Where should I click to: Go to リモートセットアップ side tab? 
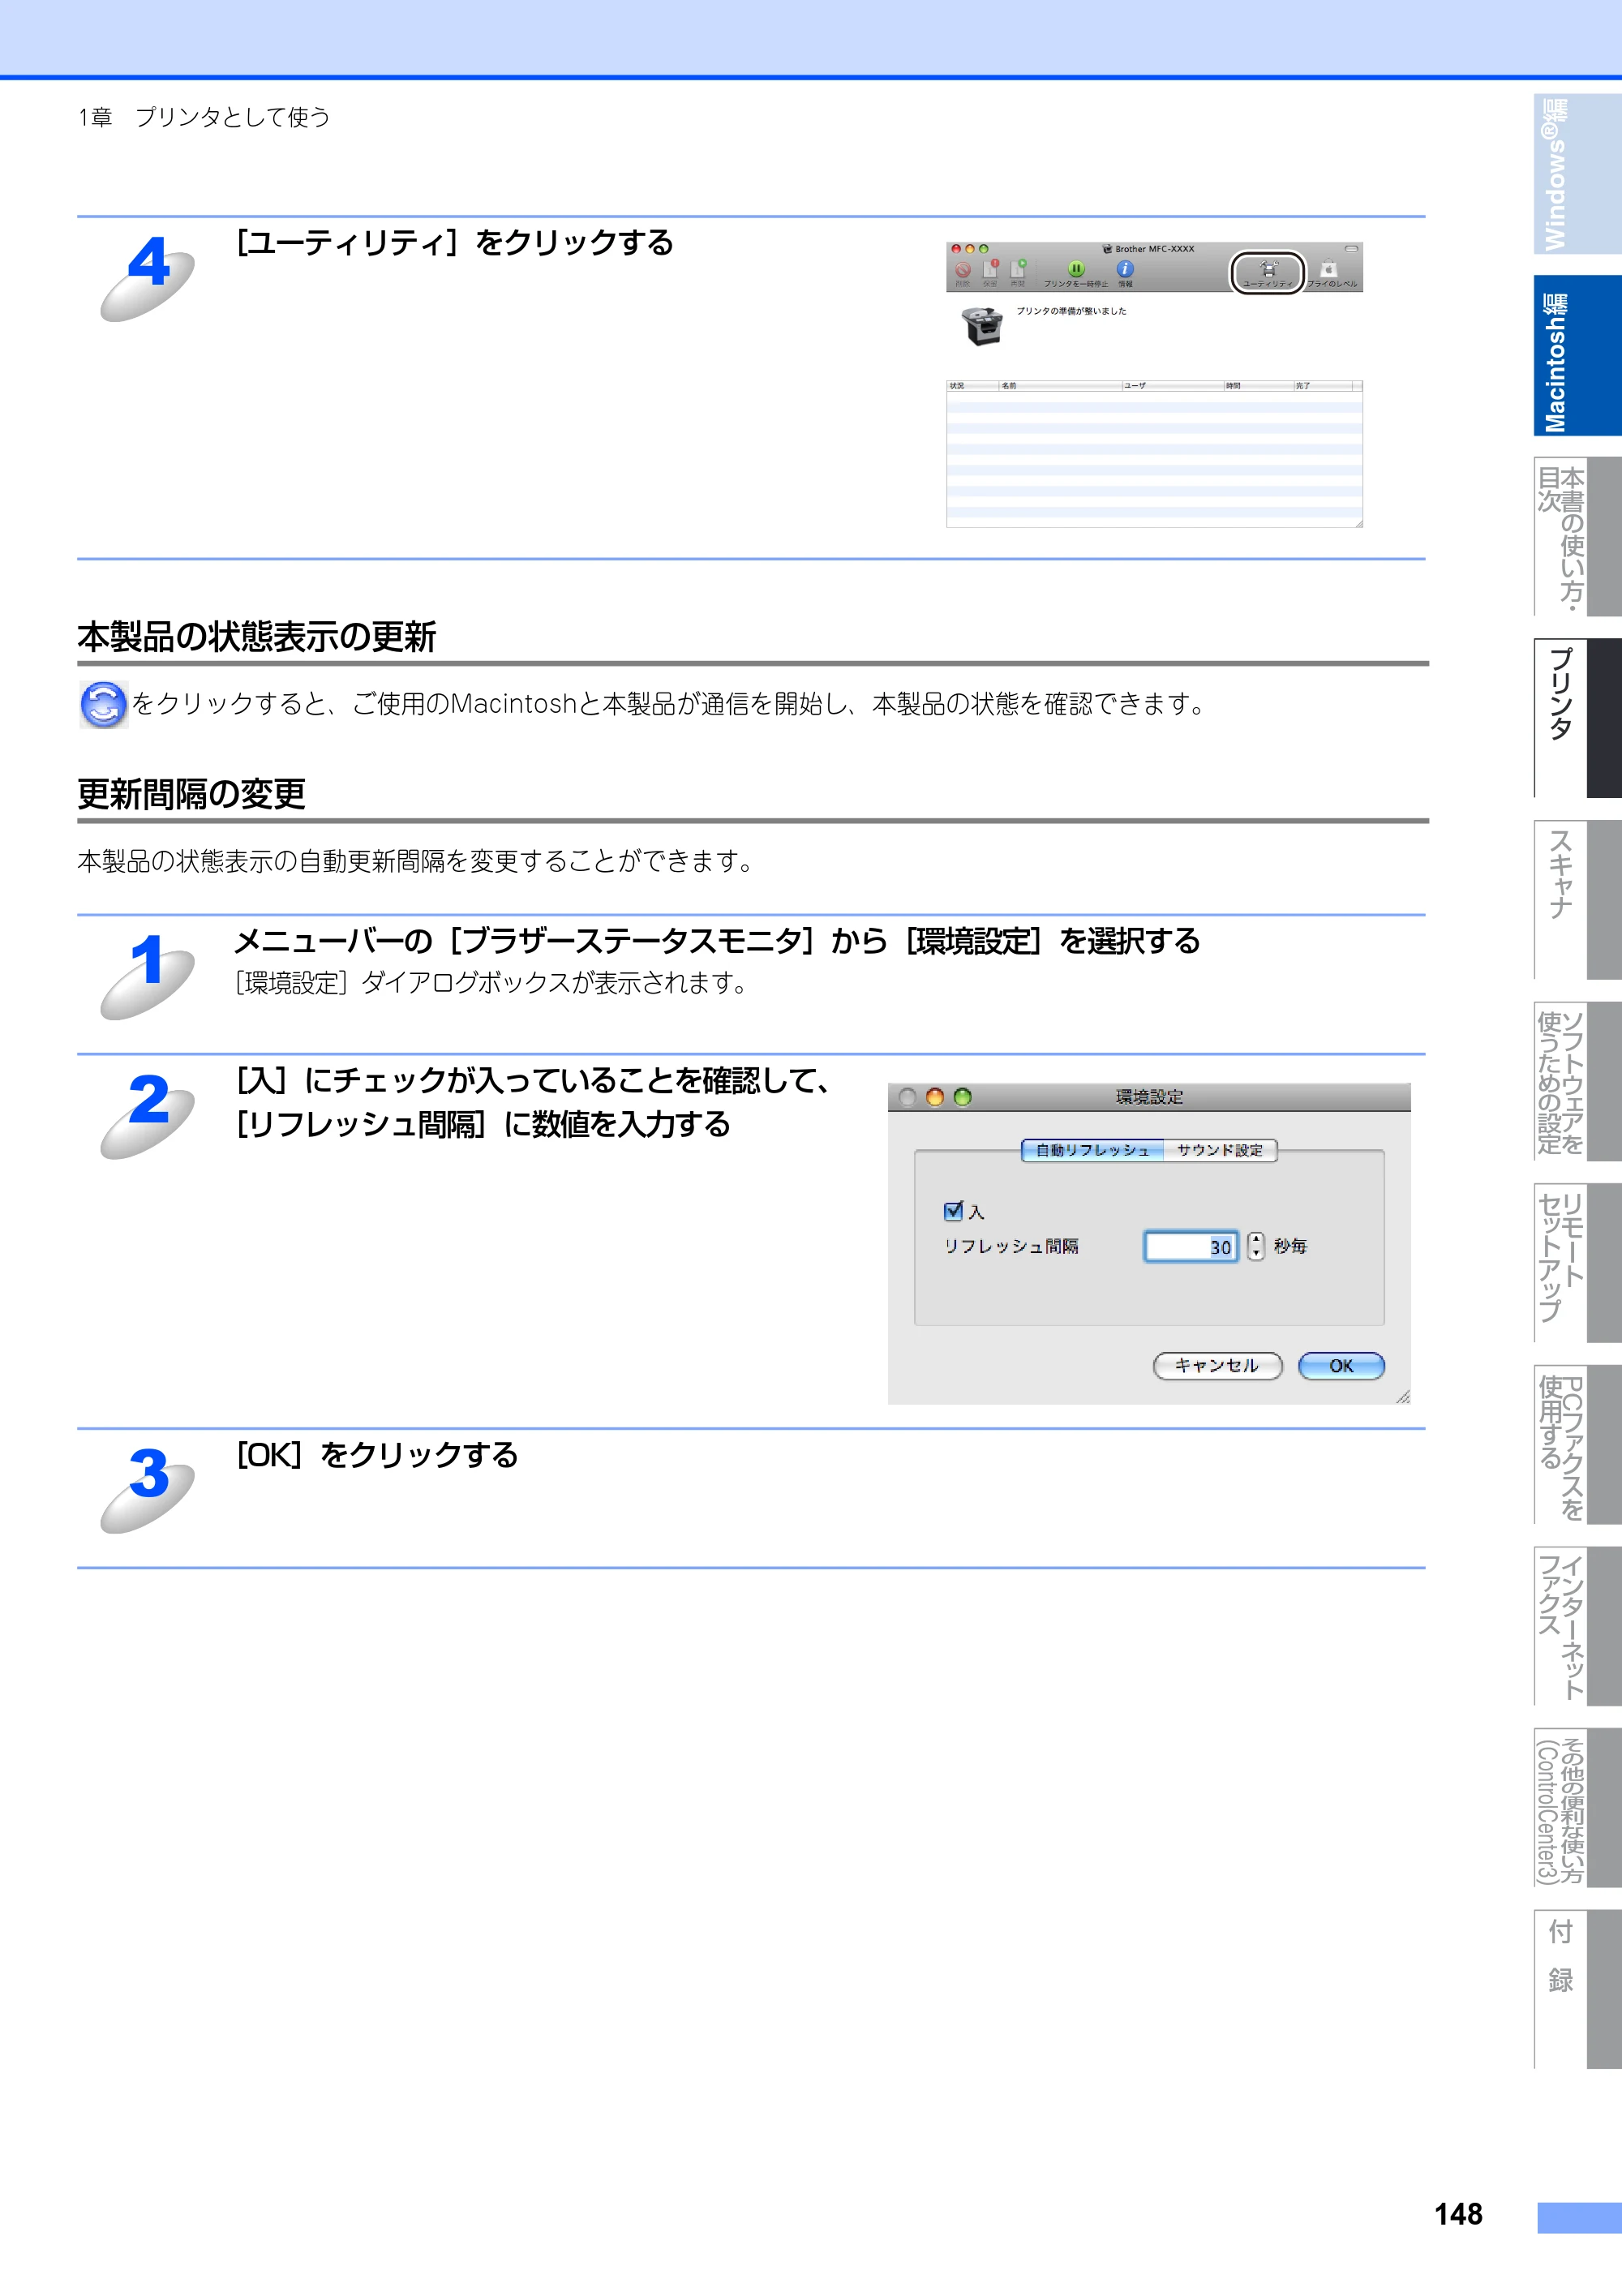pos(1577,1263)
